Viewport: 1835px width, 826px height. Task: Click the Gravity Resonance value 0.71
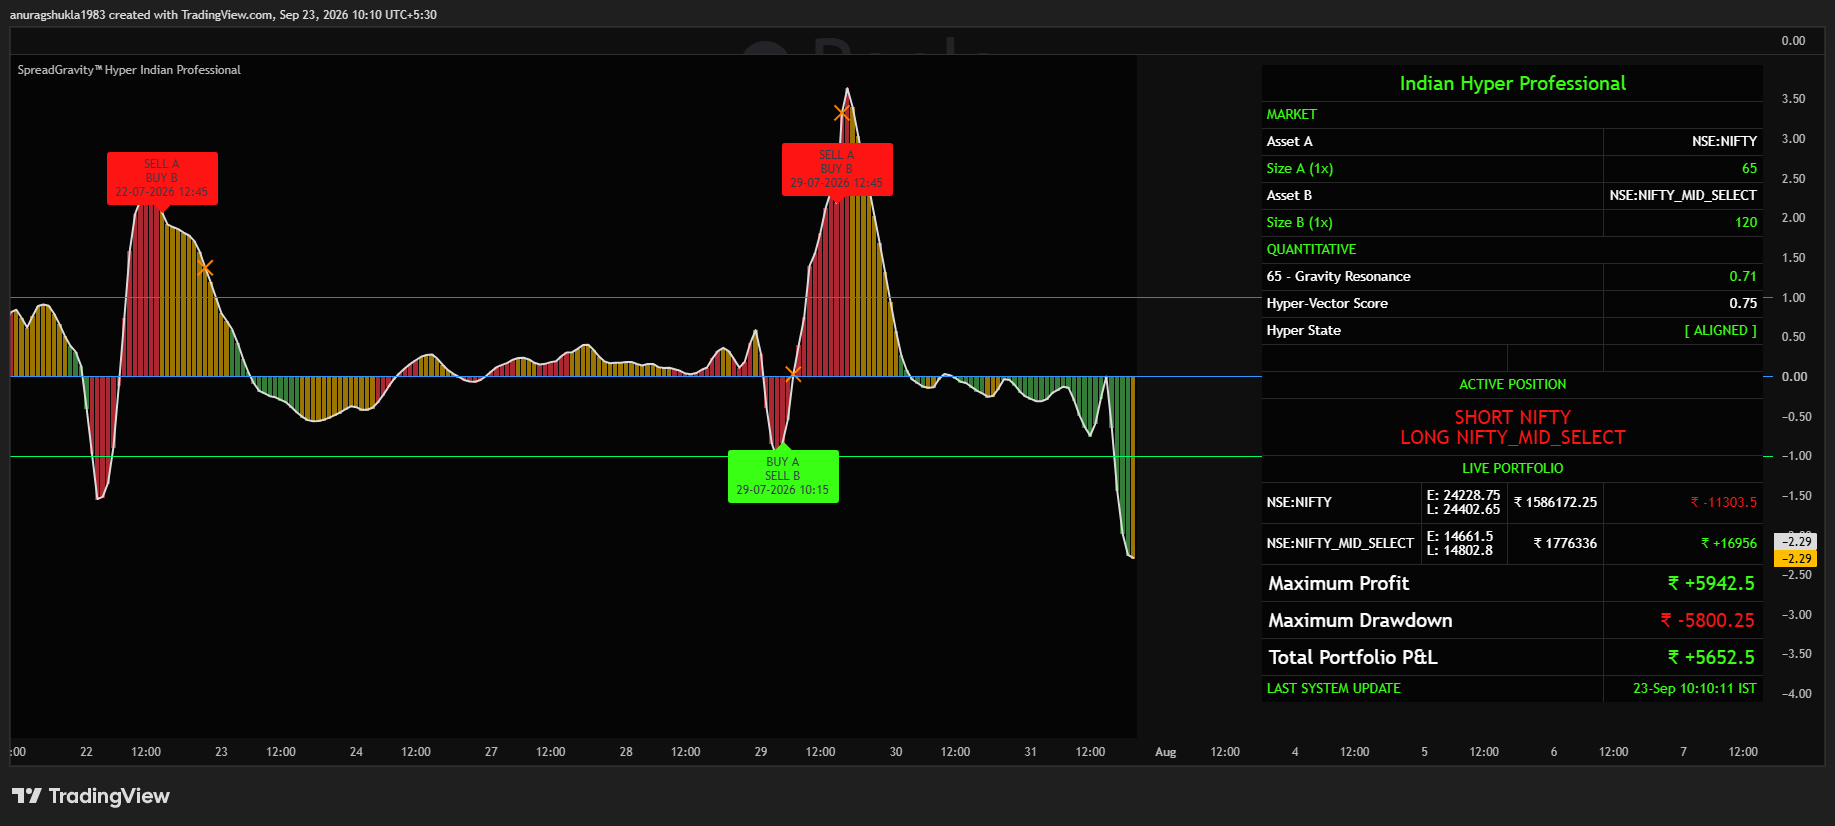[x=1743, y=276]
